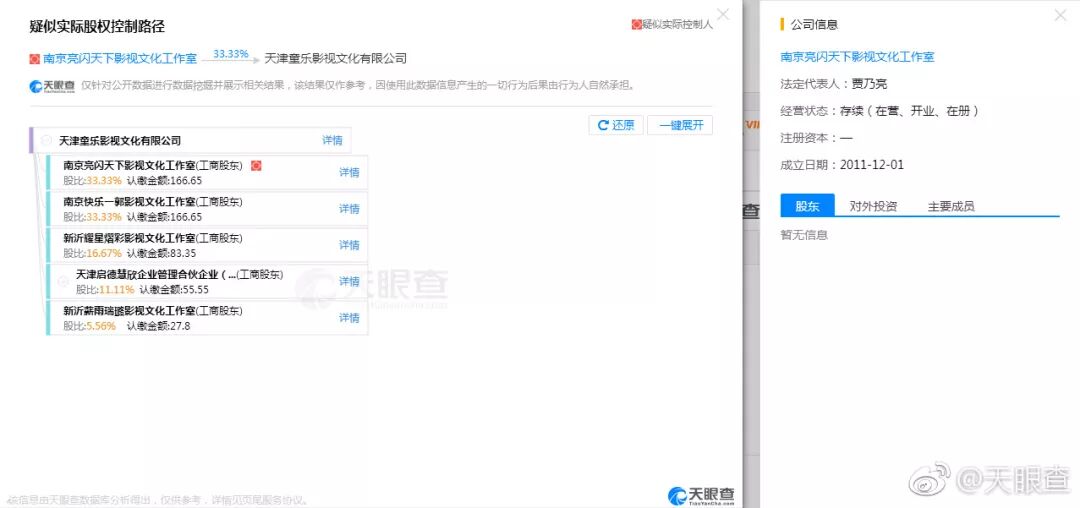Click the 成立日期 2011-12-01 text

(842, 165)
